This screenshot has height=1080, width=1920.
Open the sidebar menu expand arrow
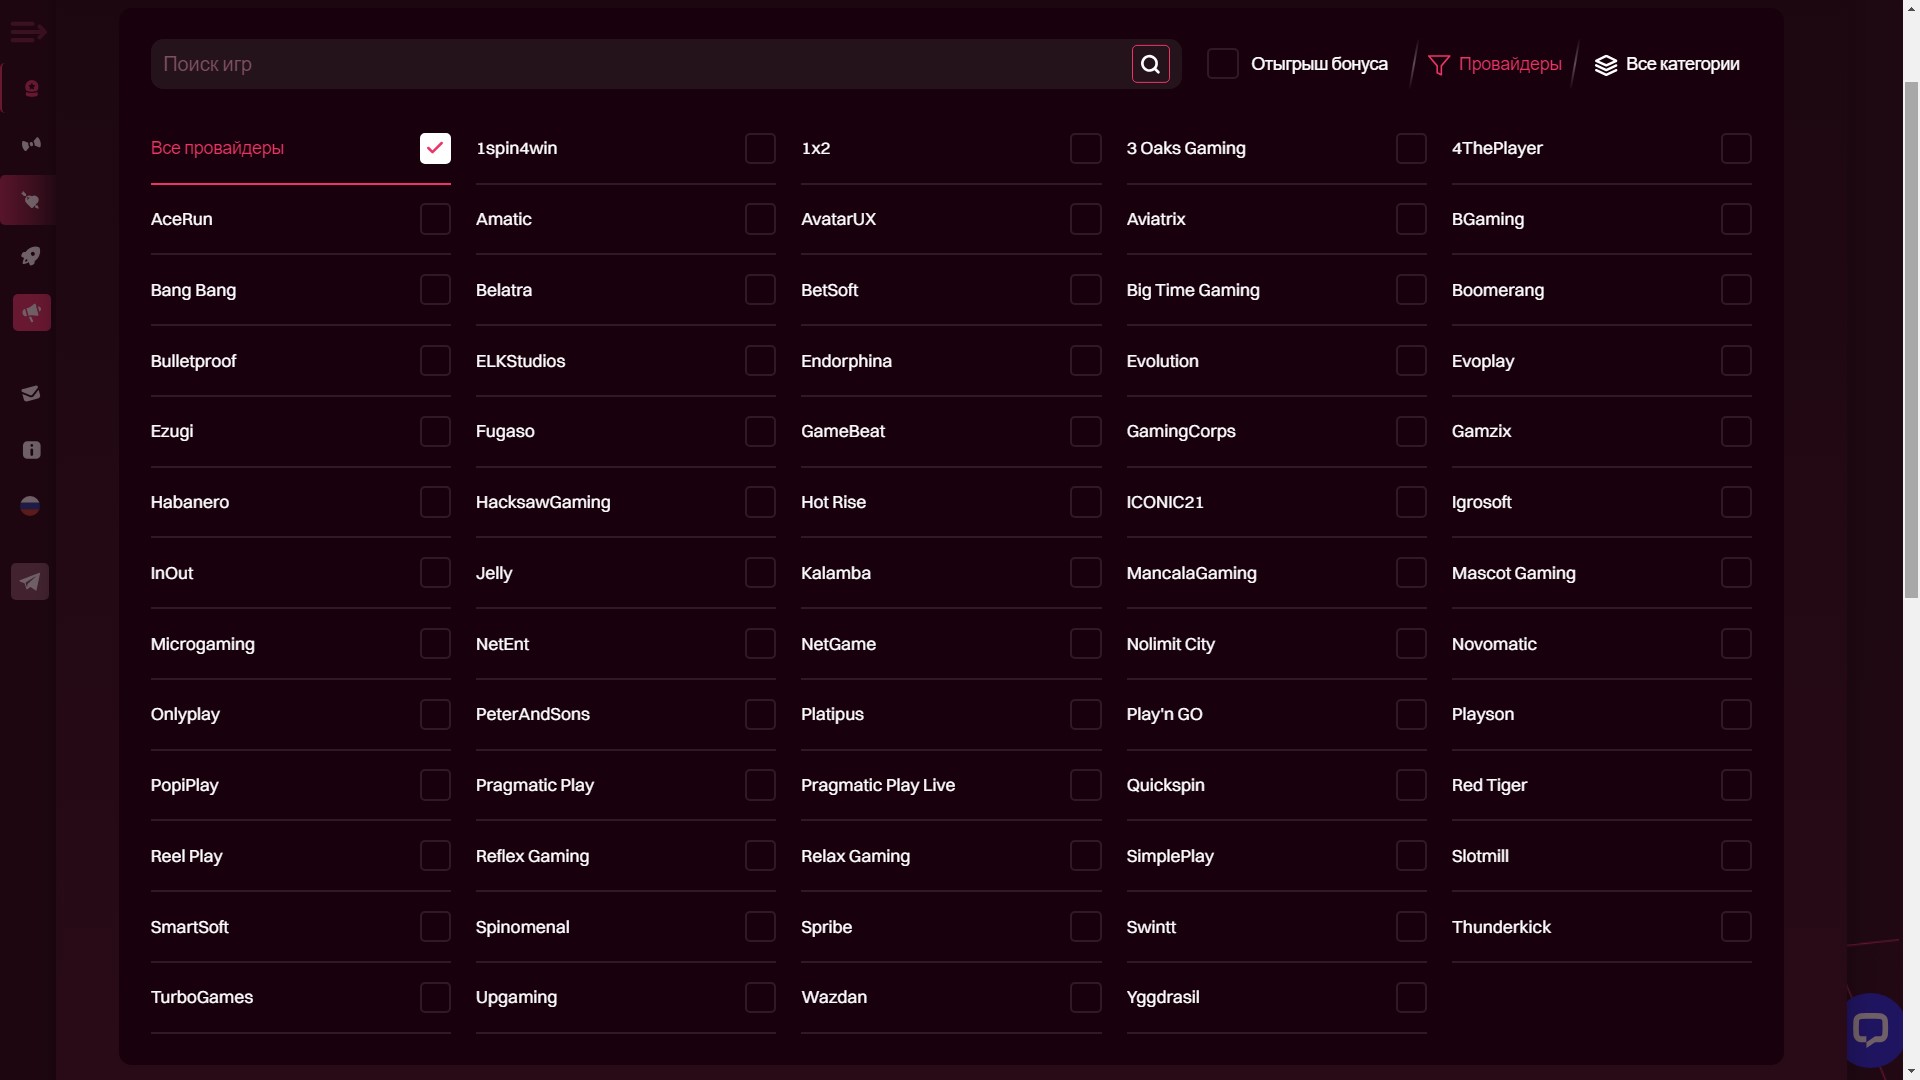[28, 33]
